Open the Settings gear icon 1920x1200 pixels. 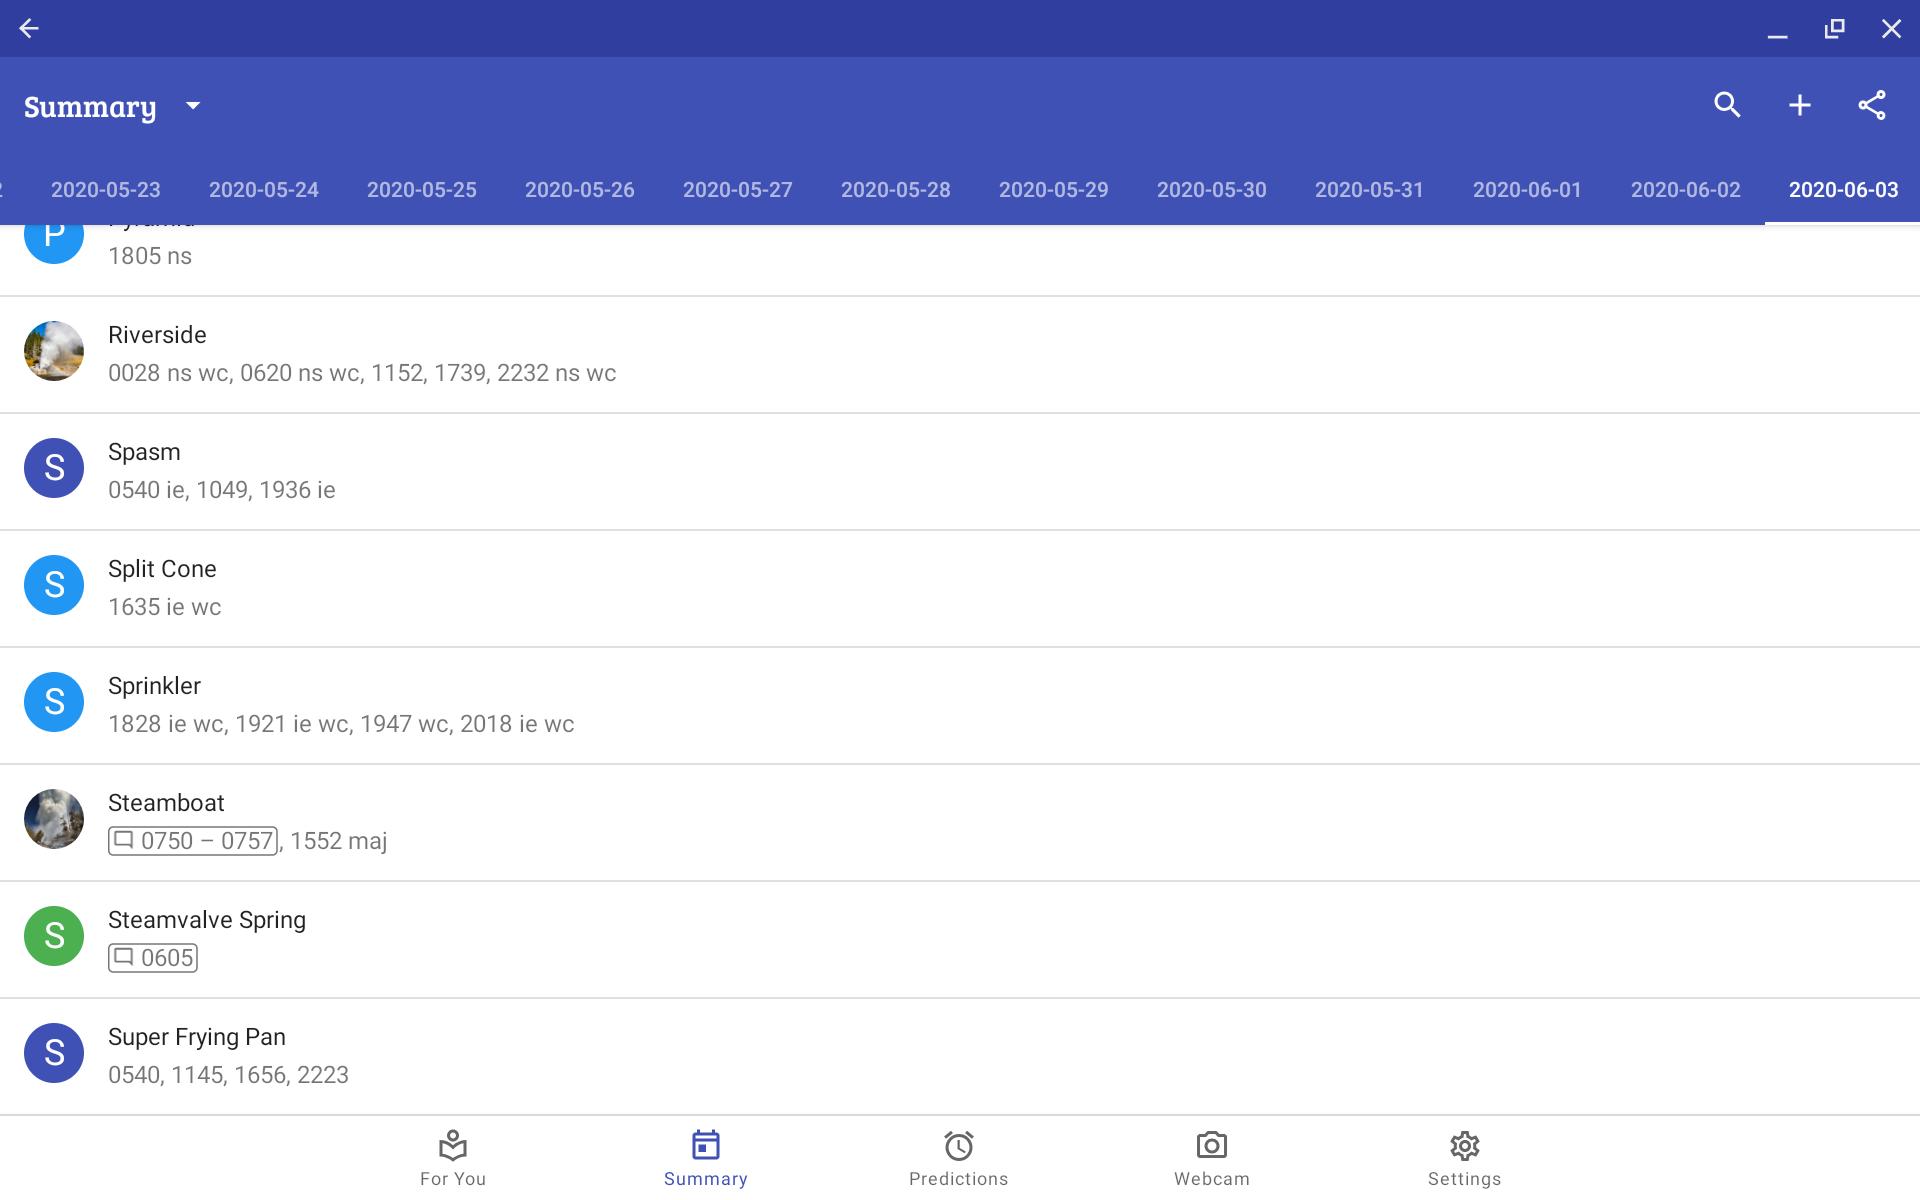(1465, 1145)
